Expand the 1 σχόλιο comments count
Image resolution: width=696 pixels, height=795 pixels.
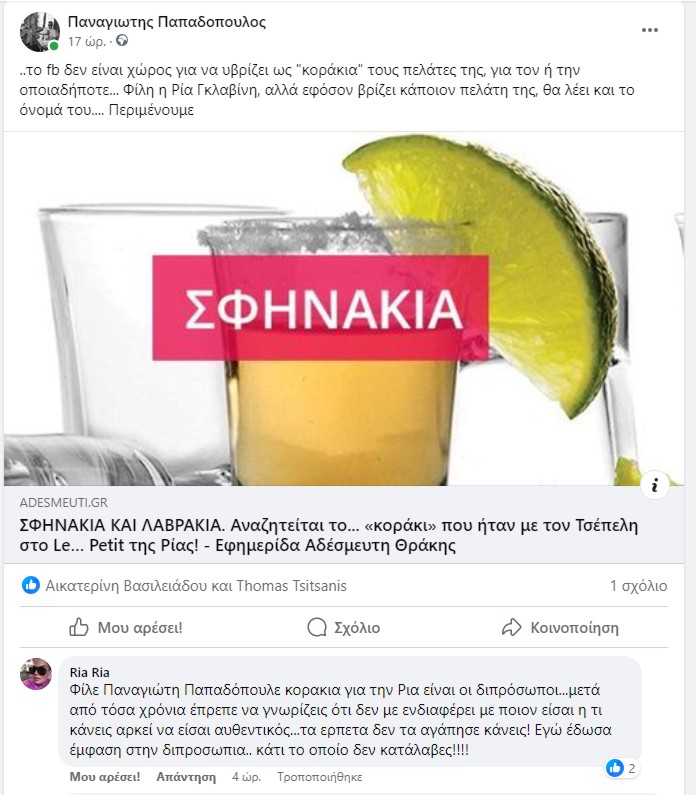638,586
